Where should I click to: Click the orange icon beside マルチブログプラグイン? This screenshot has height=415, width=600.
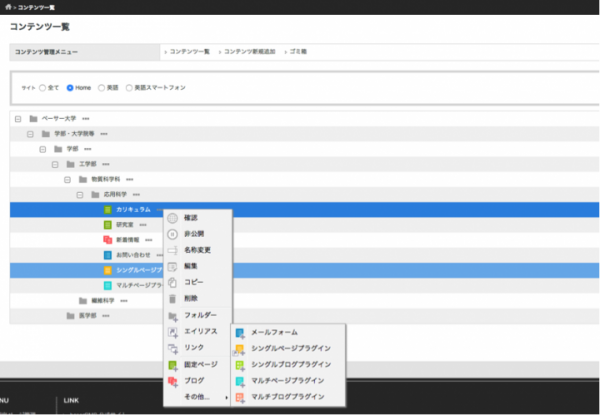pos(240,397)
